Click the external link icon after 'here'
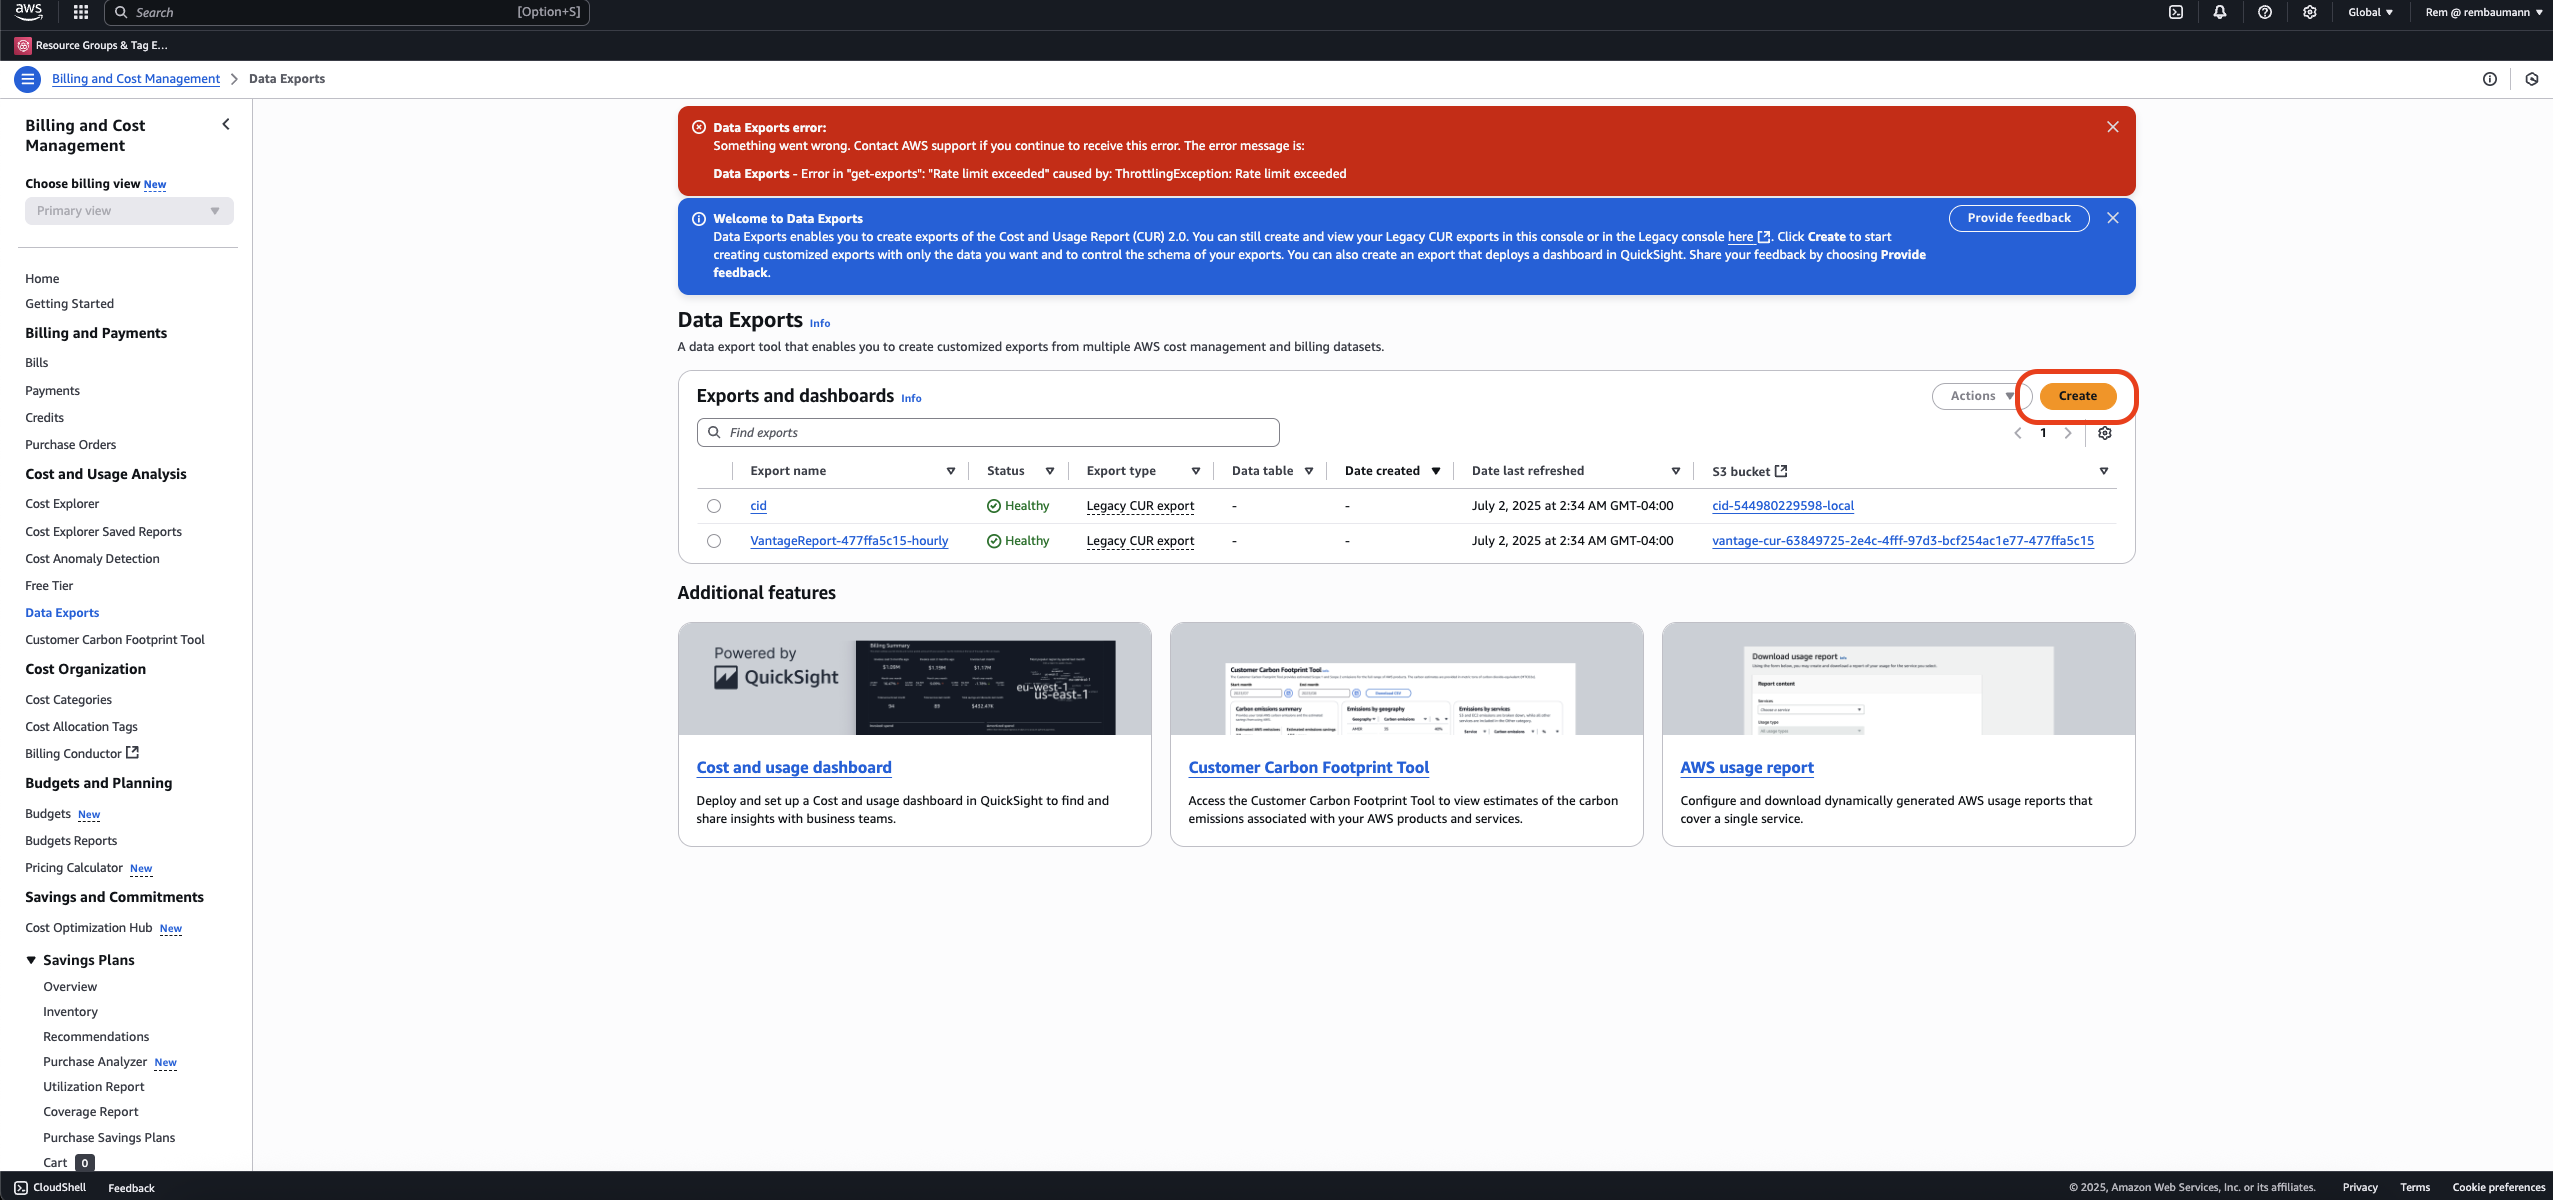2553x1200 pixels. (1764, 237)
